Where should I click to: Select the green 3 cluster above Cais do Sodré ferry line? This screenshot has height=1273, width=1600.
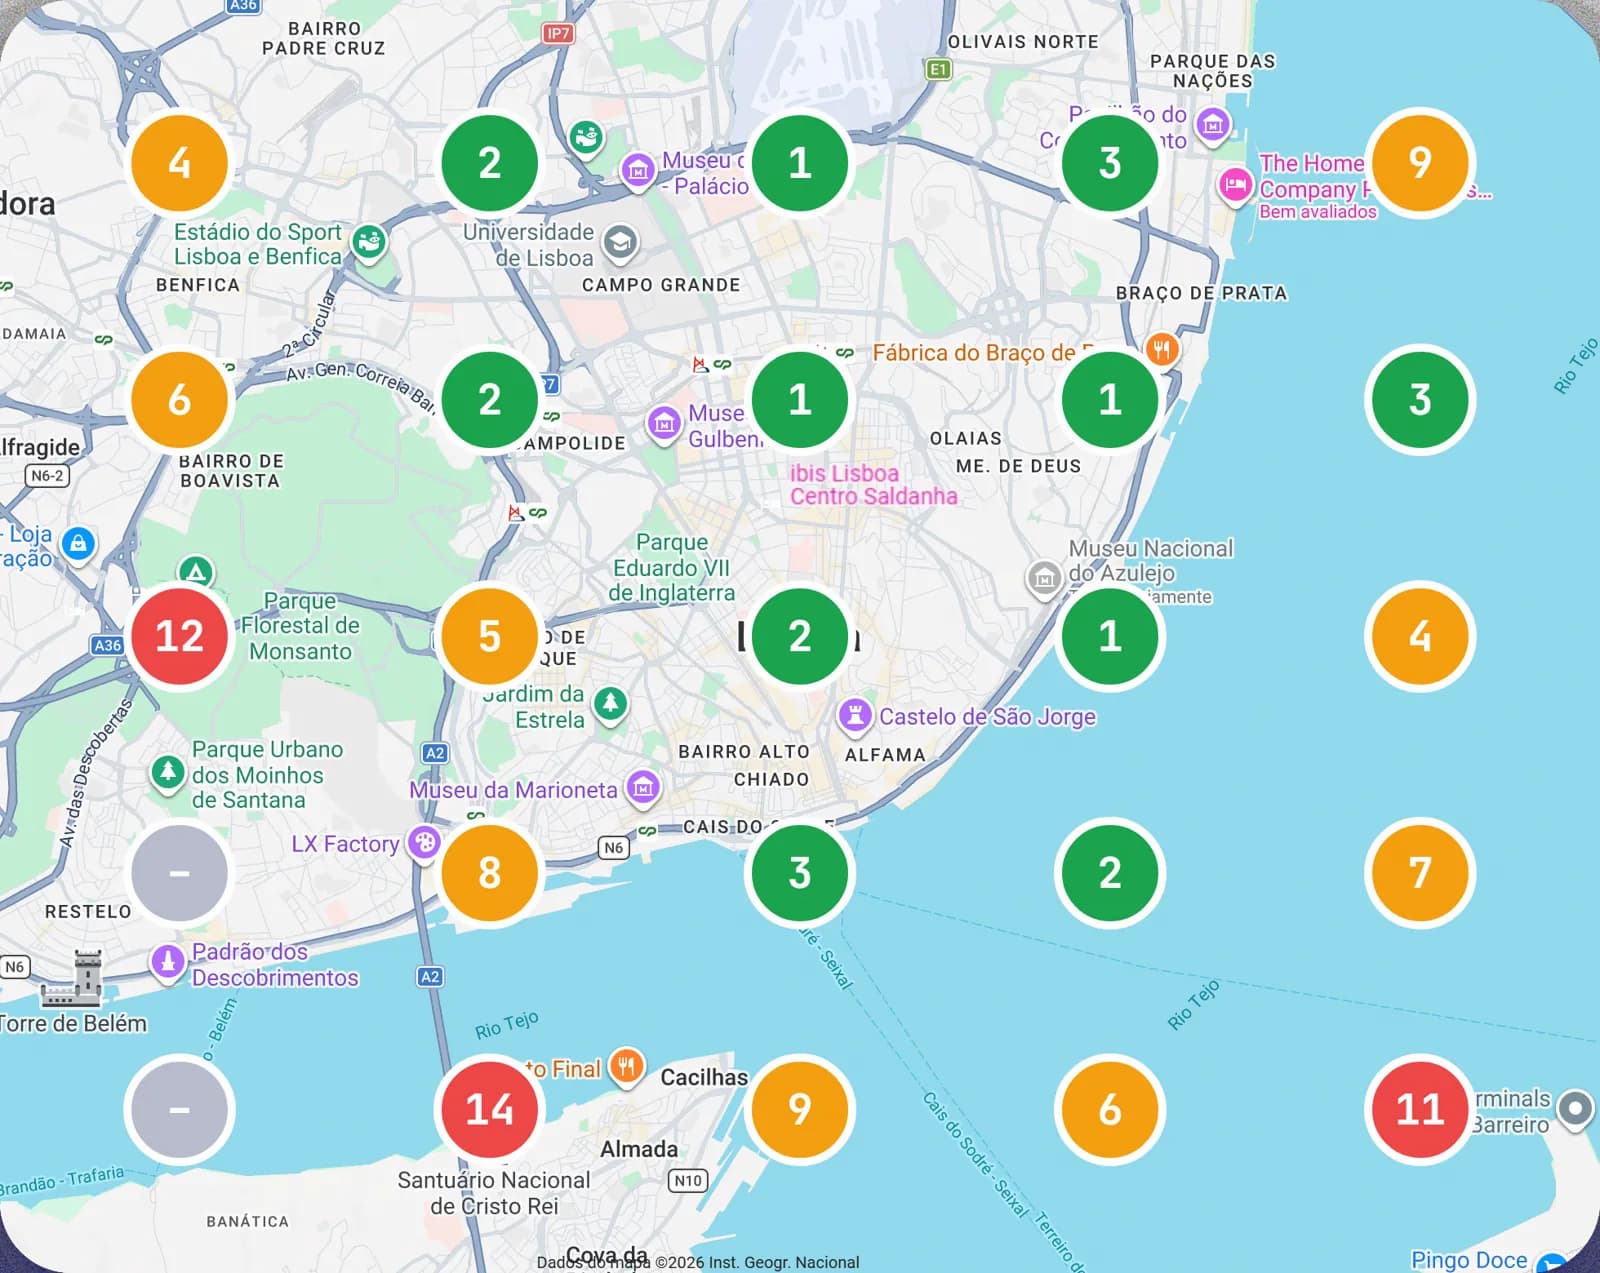(799, 872)
